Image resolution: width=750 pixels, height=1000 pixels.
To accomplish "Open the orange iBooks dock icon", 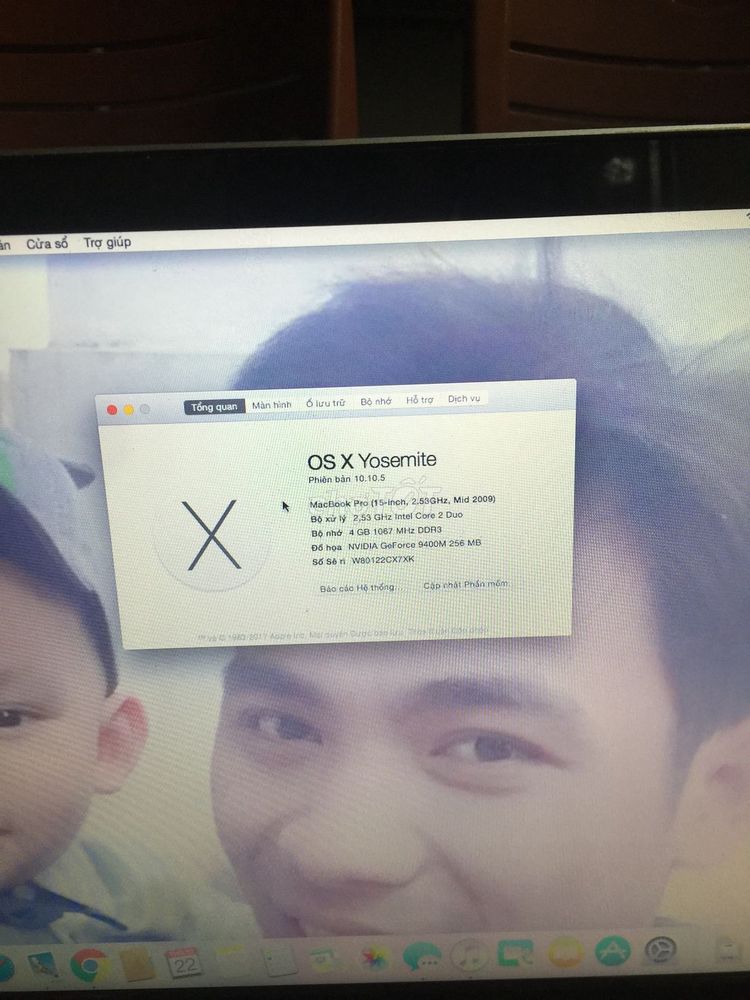I will (x=565, y=953).
